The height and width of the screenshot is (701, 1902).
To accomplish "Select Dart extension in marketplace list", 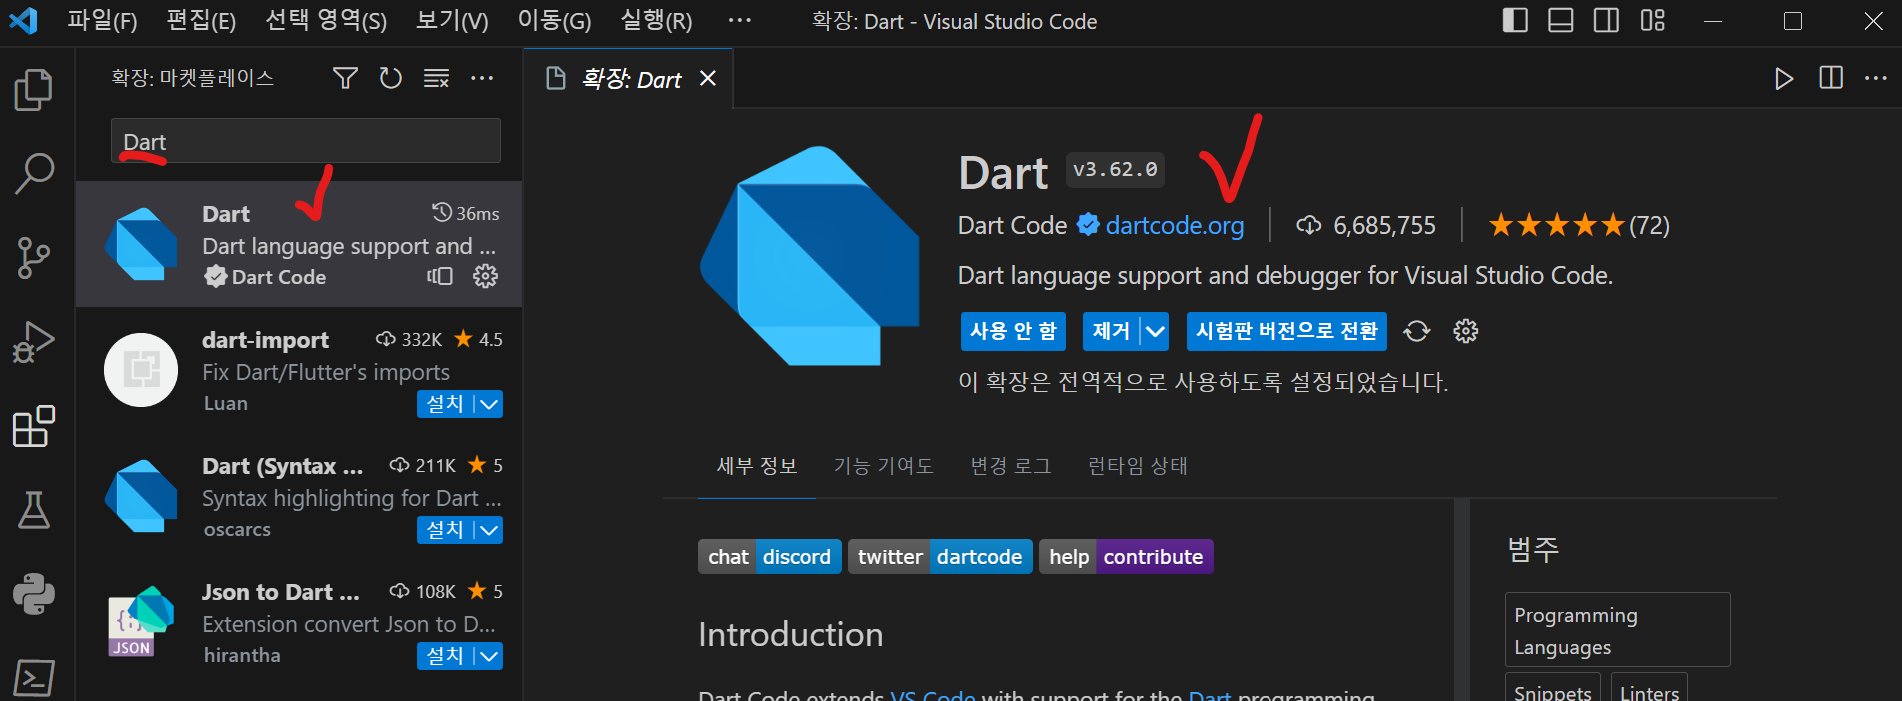I will tap(299, 244).
